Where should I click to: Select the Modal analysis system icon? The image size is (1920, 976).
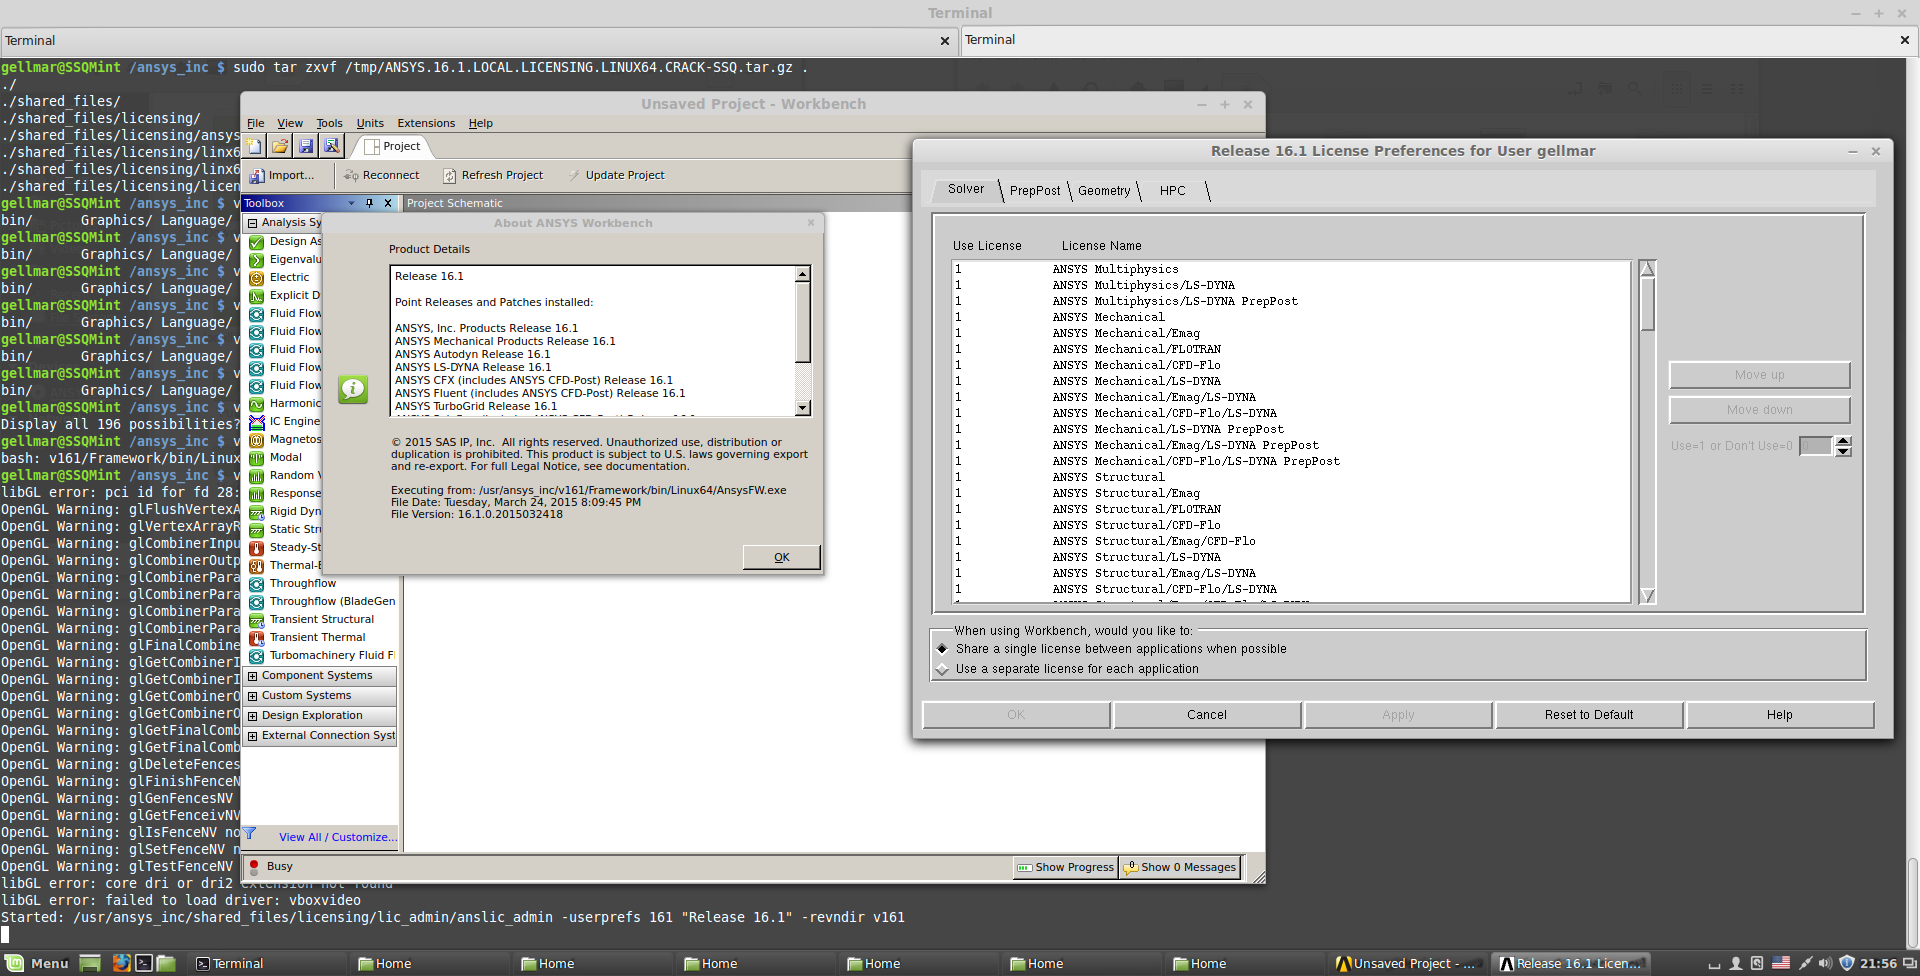[256, 458]
